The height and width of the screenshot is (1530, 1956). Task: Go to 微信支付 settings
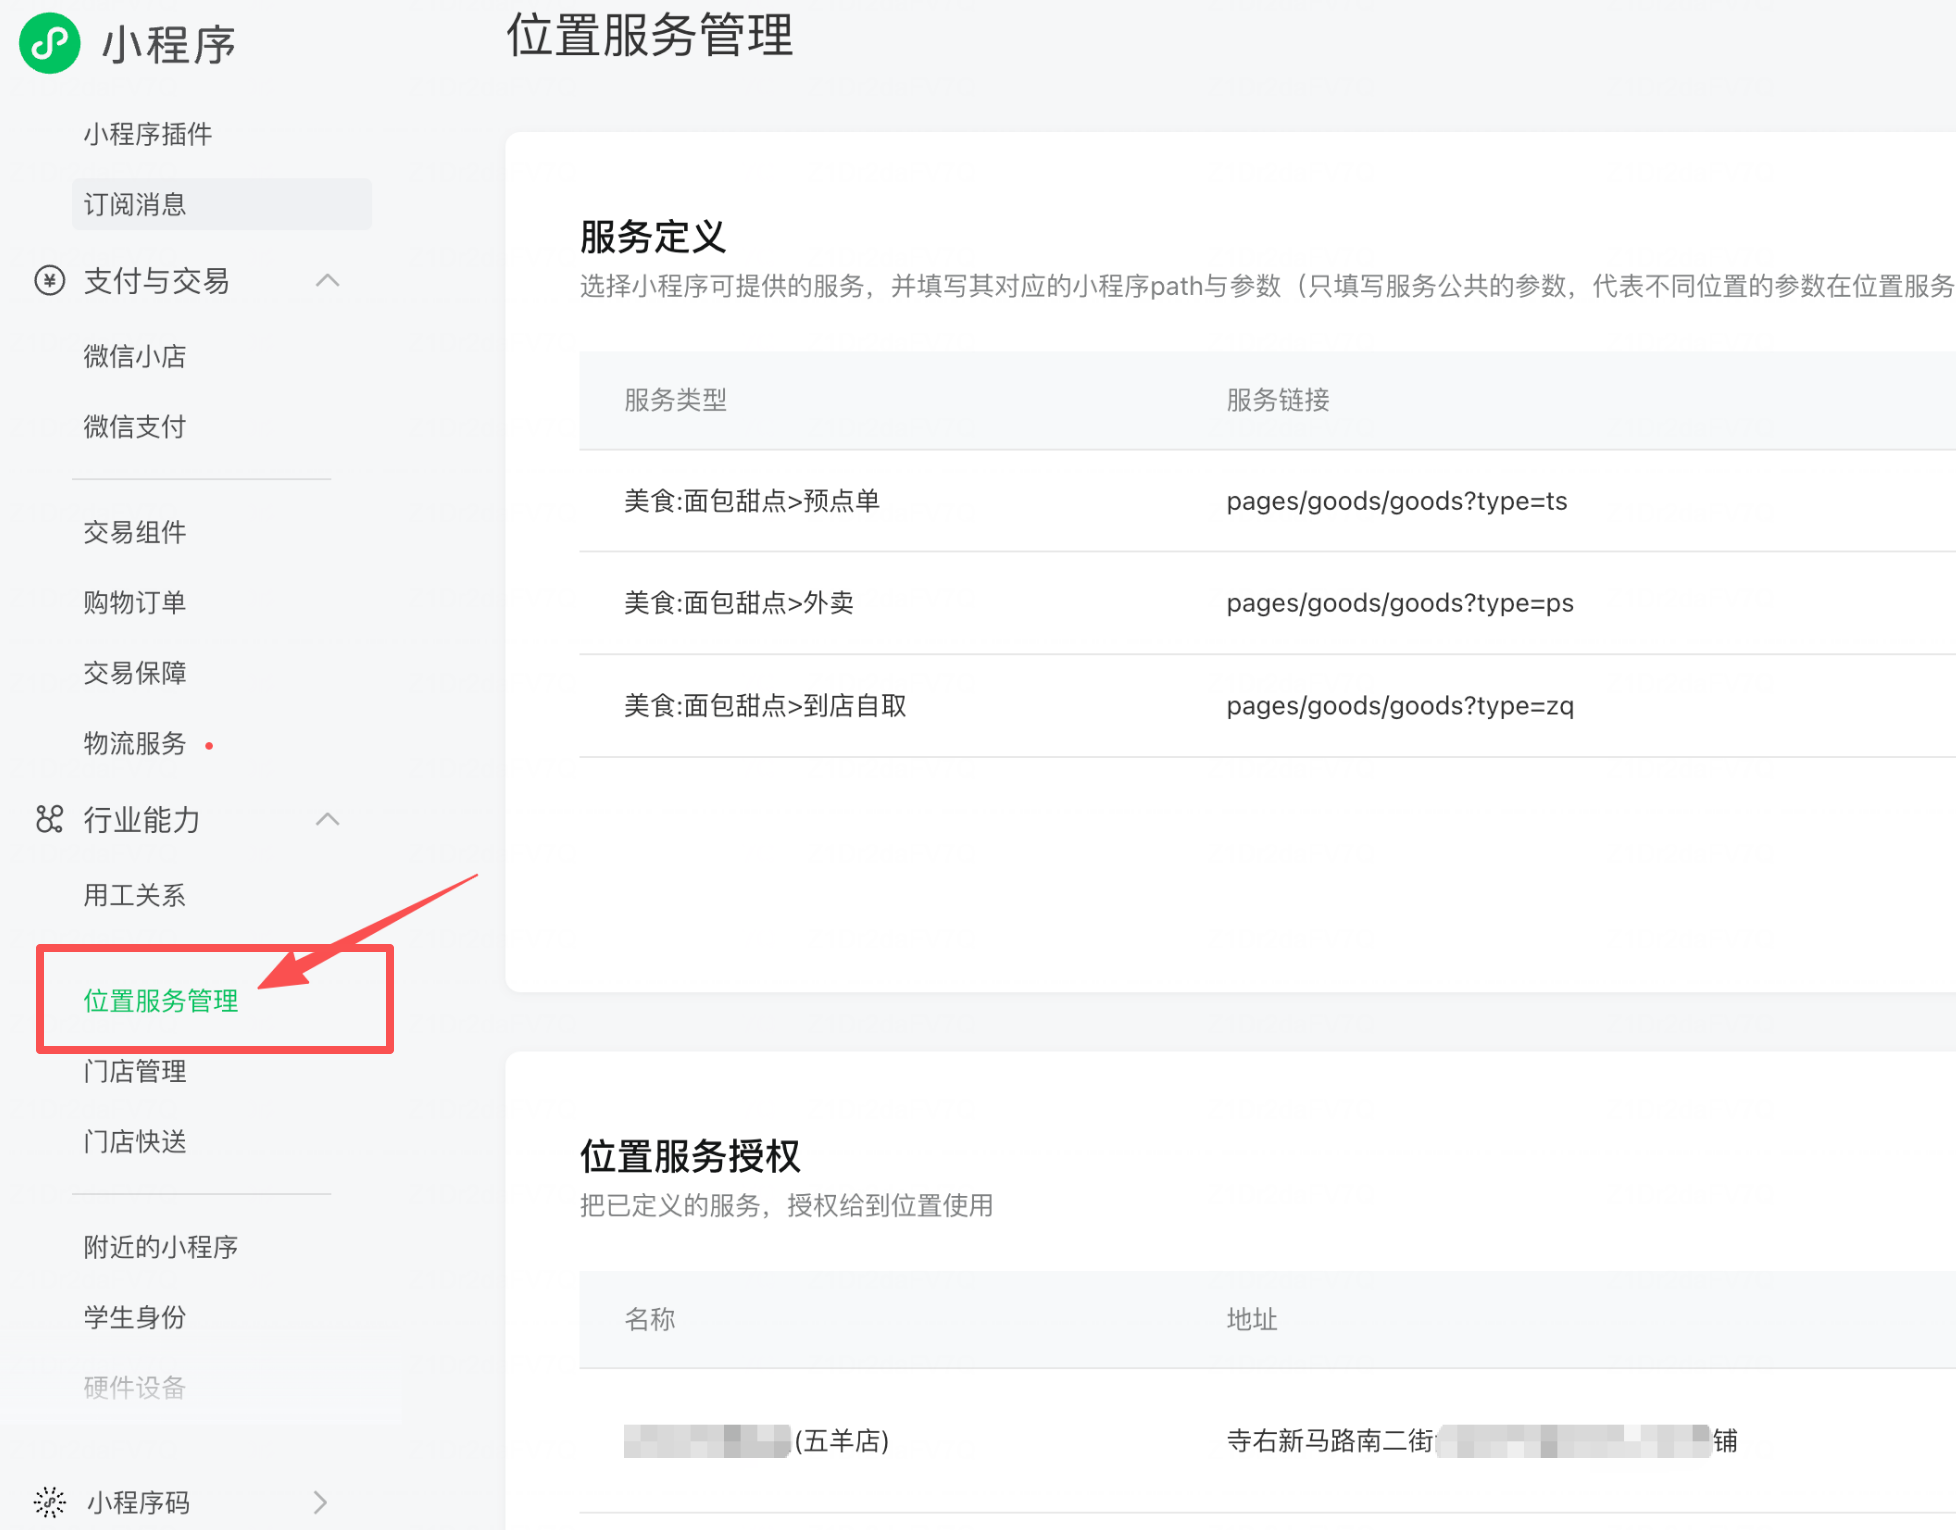coord(135,427)
